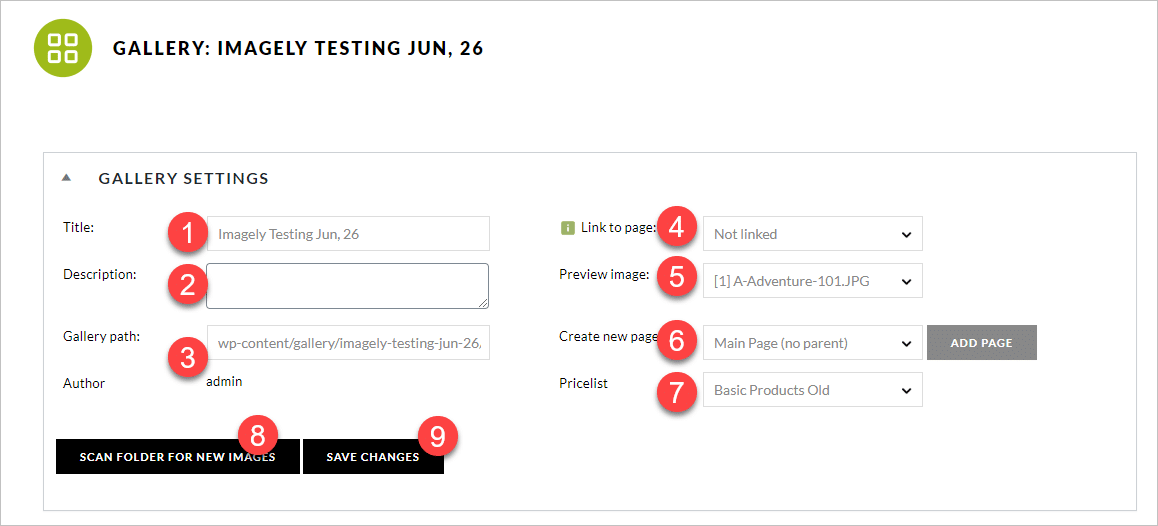Screen dimensions: 1158x526
Task: Click inside the Description text area
Action: (x=347, y=285)
